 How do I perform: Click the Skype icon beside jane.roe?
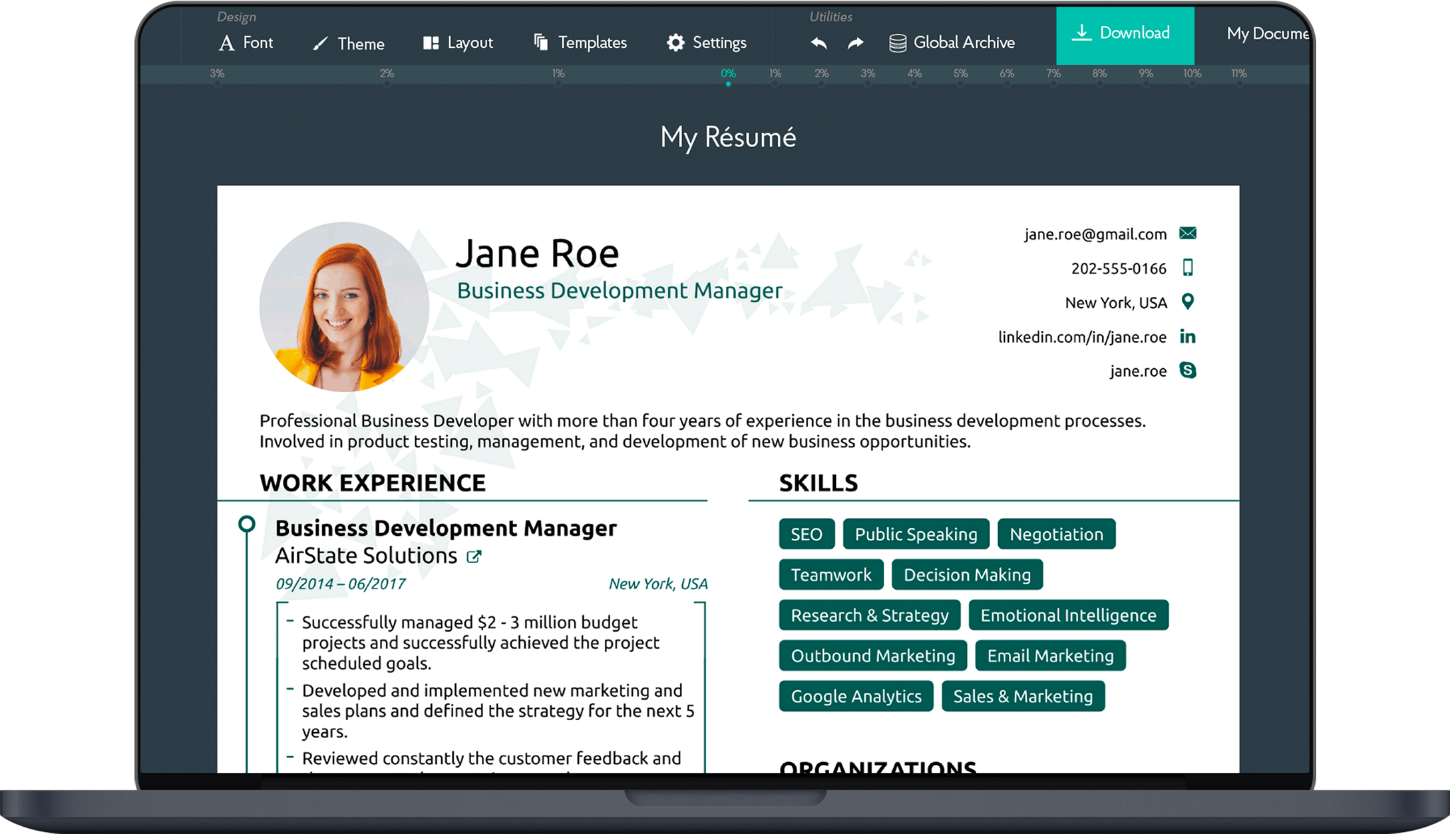[1187, 371]
